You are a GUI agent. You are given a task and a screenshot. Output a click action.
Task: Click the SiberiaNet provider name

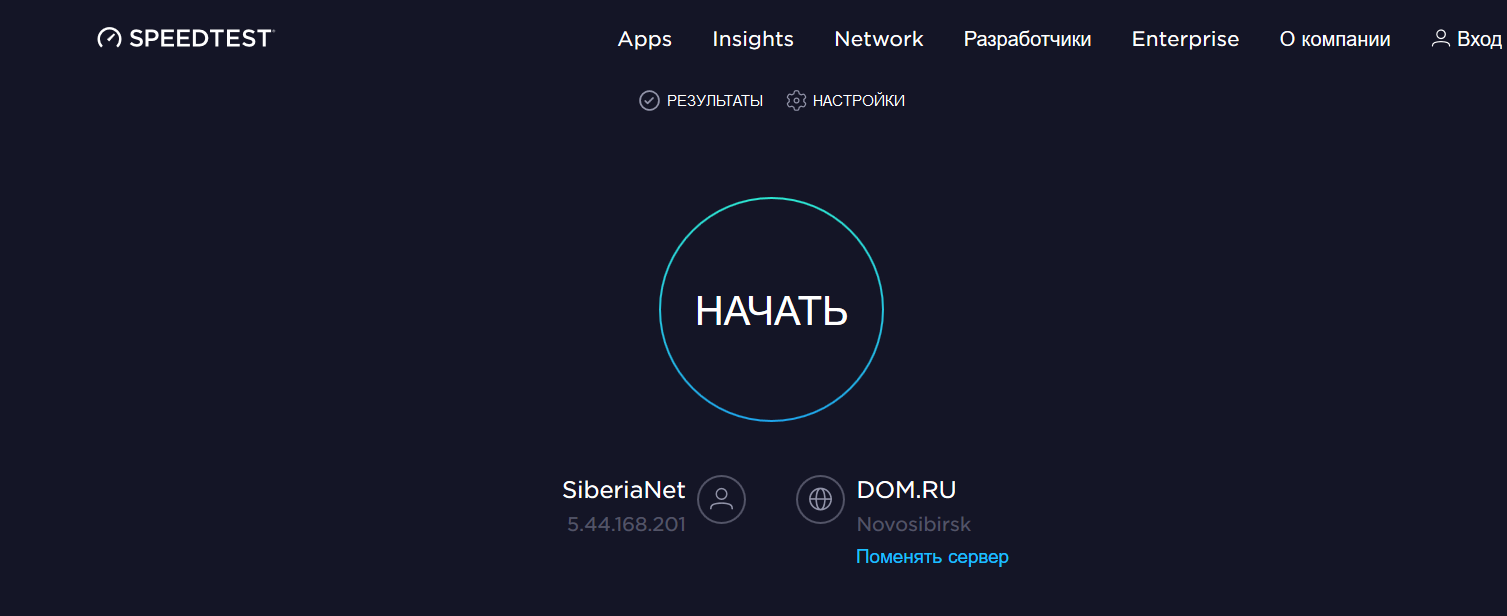click(624, 490)
